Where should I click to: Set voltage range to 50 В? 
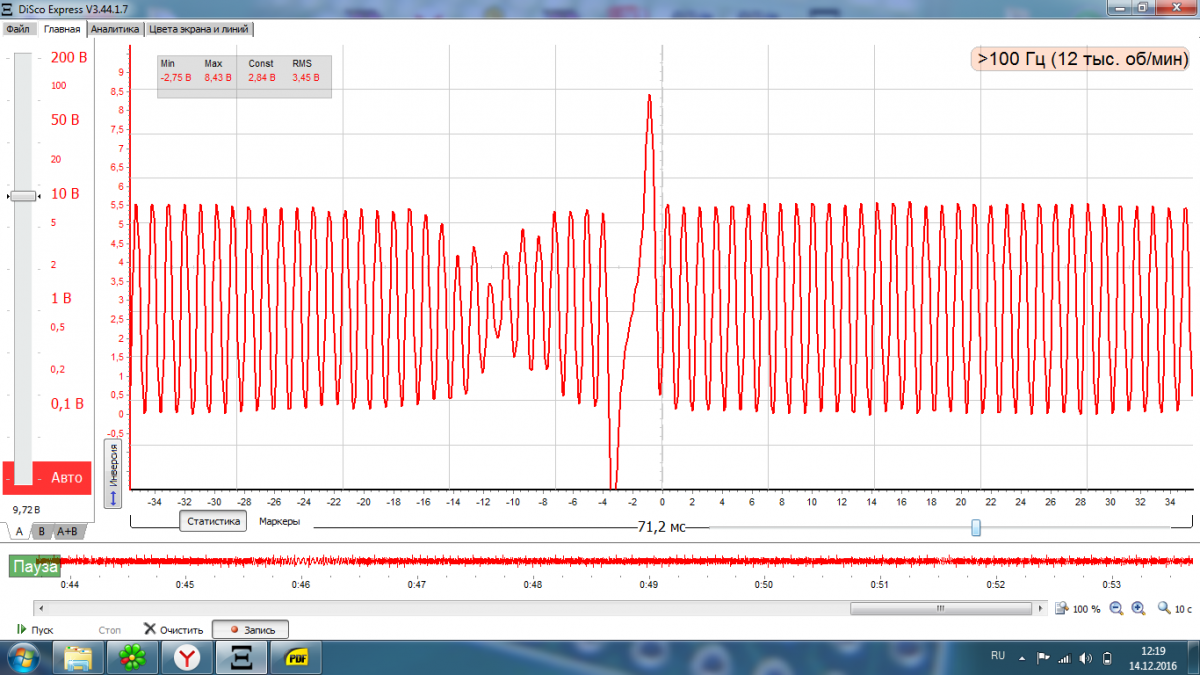point(65,120)
